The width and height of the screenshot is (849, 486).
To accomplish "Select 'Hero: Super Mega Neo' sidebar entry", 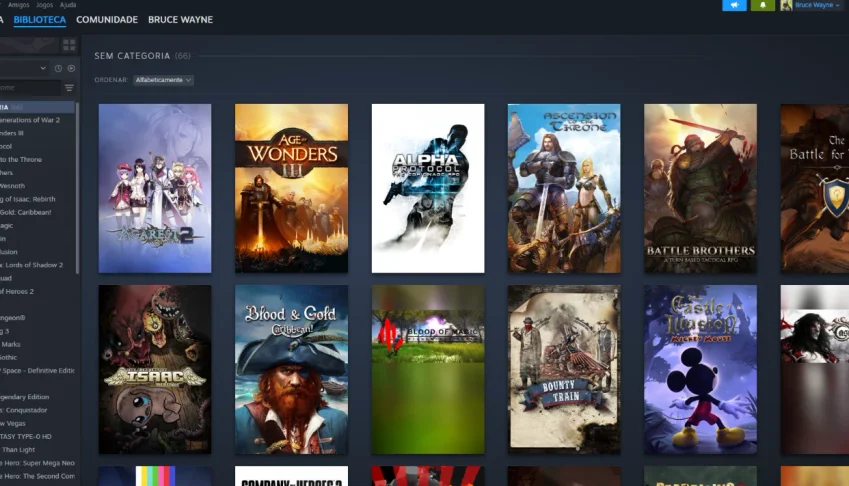I will coord(38,463).
